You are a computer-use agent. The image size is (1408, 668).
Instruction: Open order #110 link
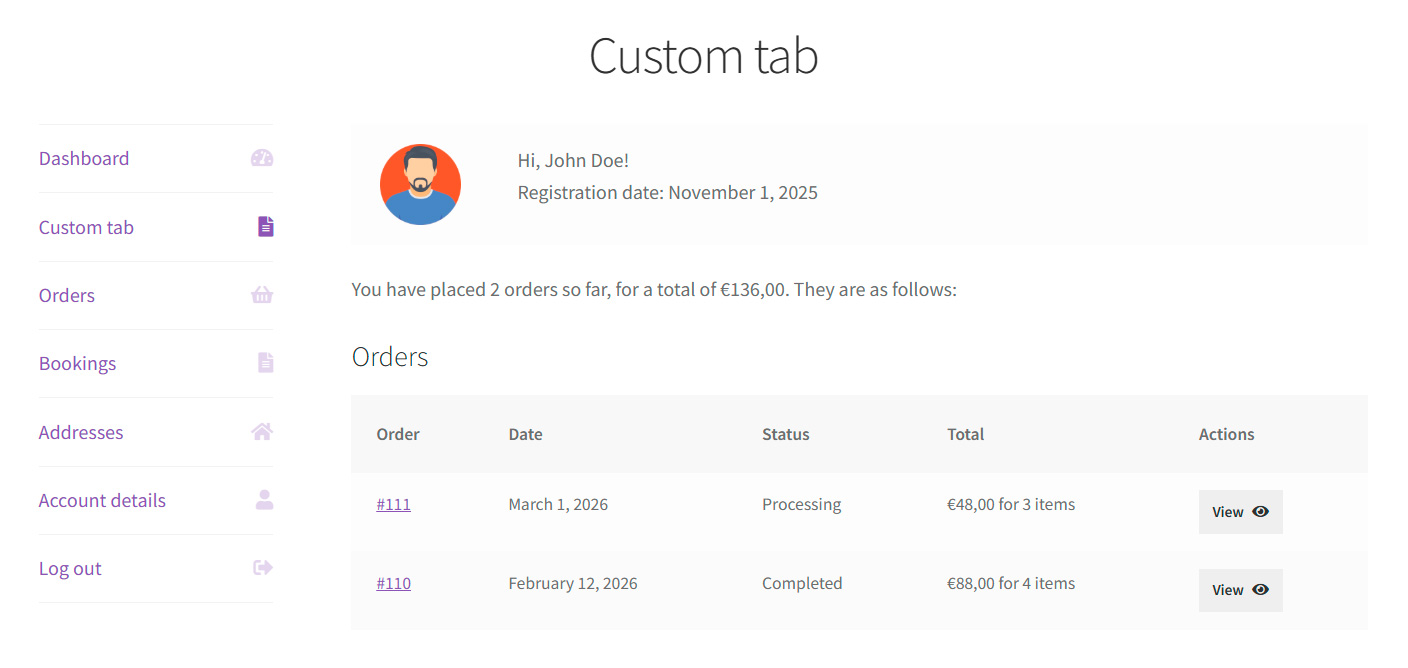tap(393, 583)
